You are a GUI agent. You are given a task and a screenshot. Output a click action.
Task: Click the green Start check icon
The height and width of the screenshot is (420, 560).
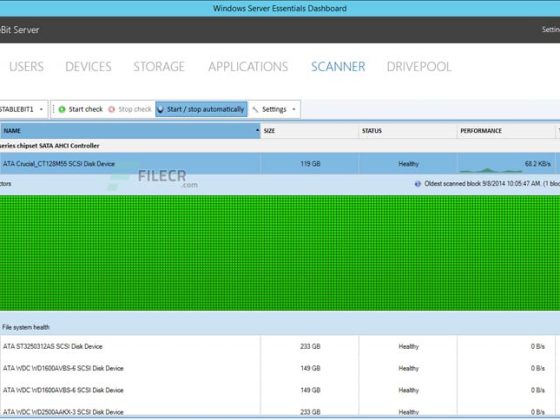(62, 109)
